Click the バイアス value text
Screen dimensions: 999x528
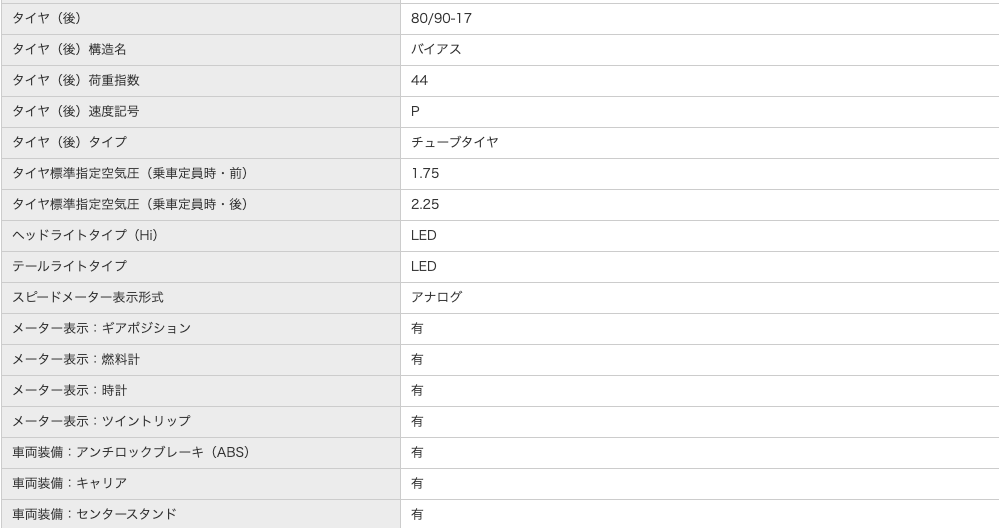[436, 50]
